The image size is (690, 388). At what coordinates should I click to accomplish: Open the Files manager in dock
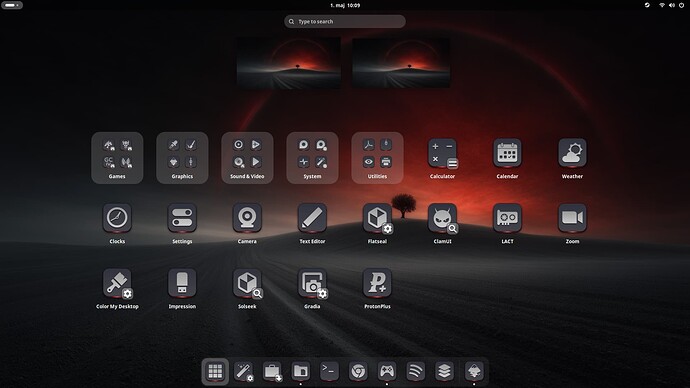click(x=301, y=371)
